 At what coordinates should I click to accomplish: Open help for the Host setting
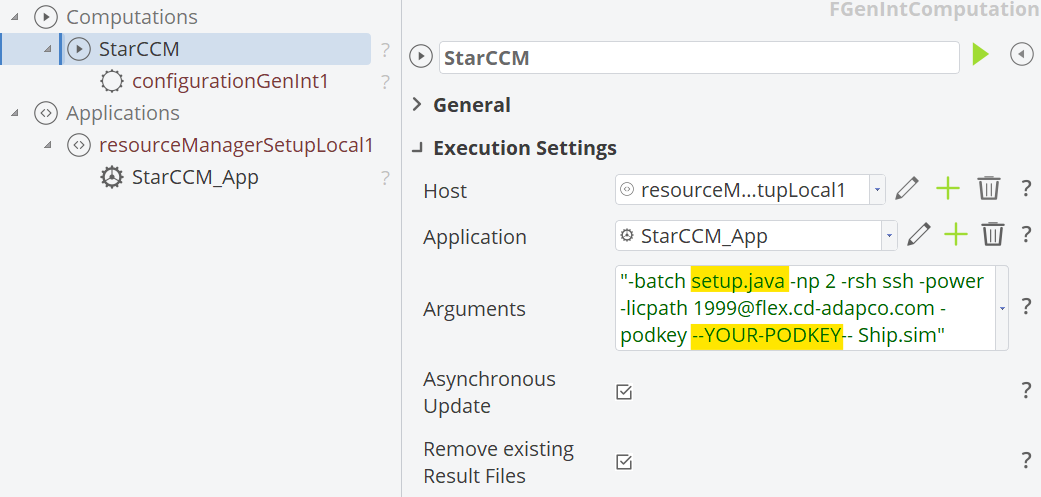(1026, 190)
